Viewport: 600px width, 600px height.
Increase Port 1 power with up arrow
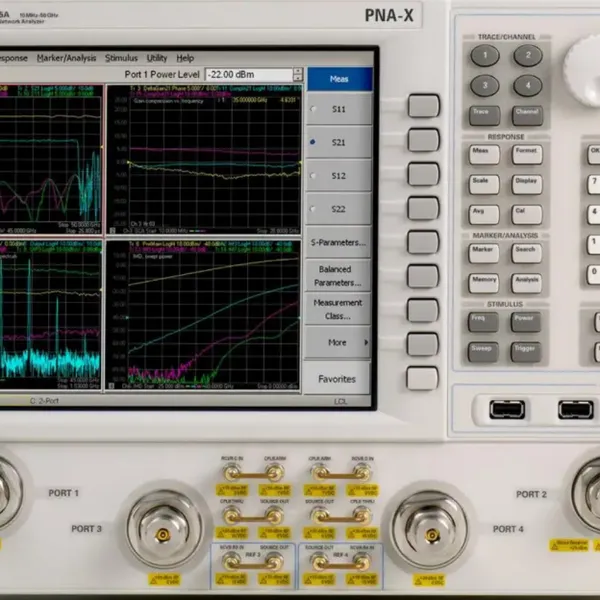click(x=298, y=71)
